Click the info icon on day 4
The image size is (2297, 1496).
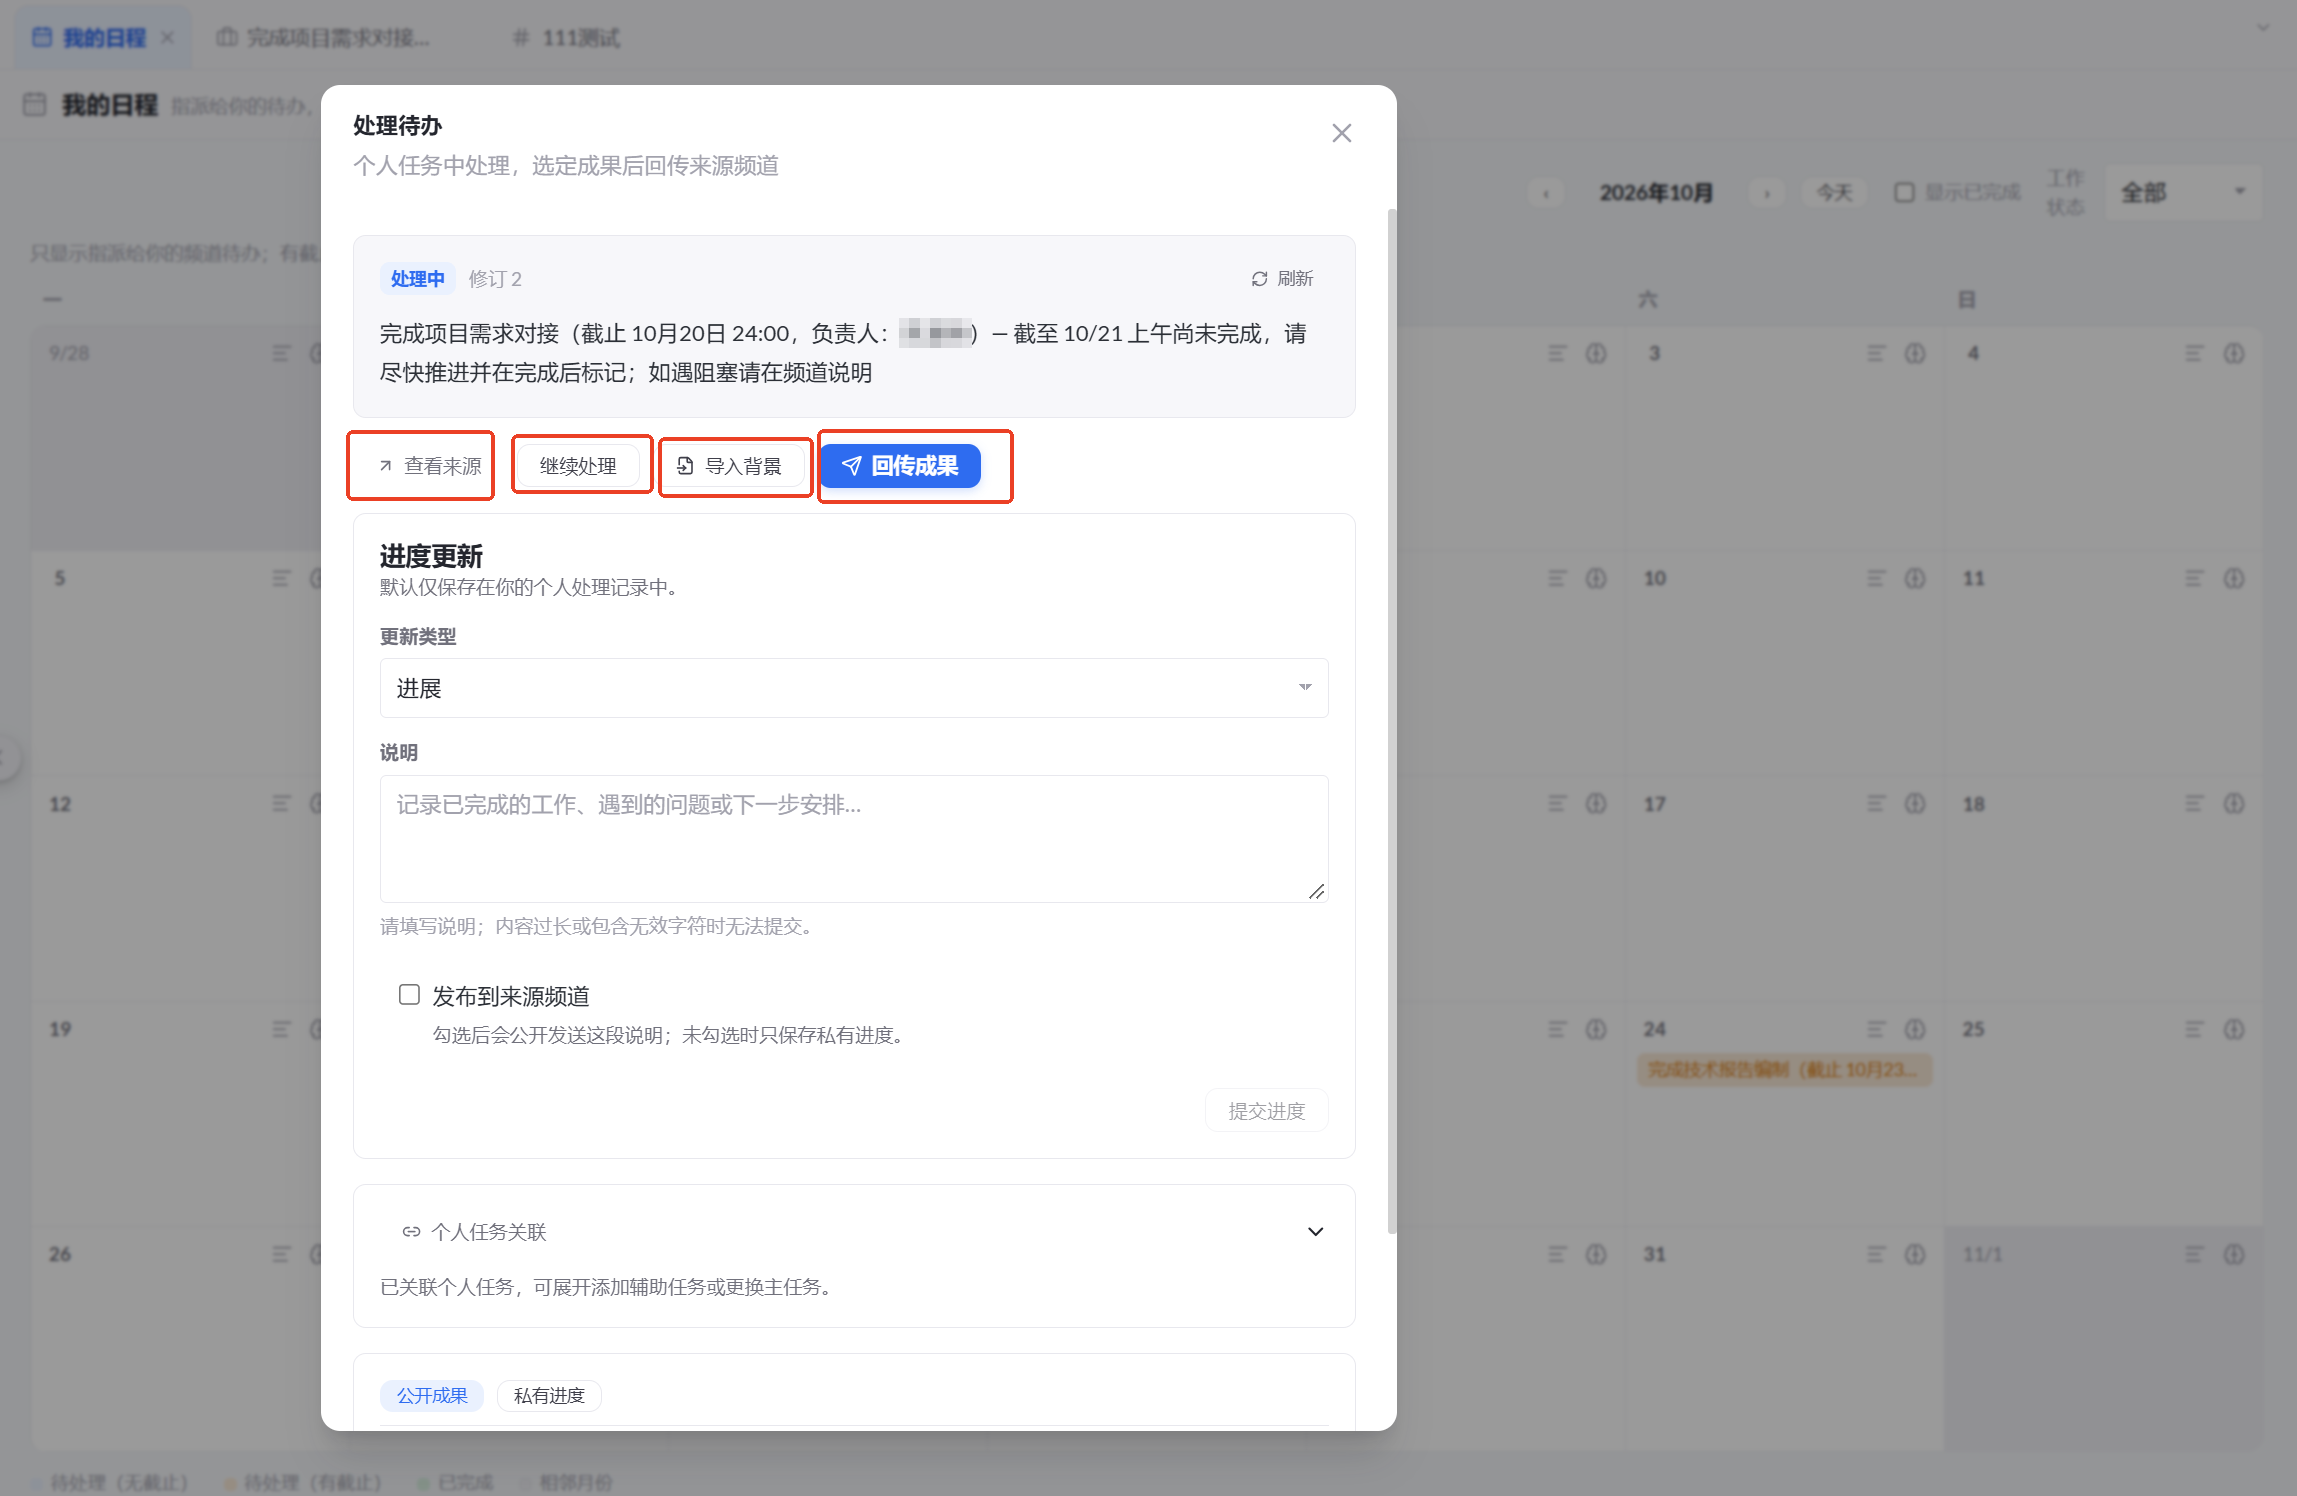pyautogui.click(x=2234, y=354)
